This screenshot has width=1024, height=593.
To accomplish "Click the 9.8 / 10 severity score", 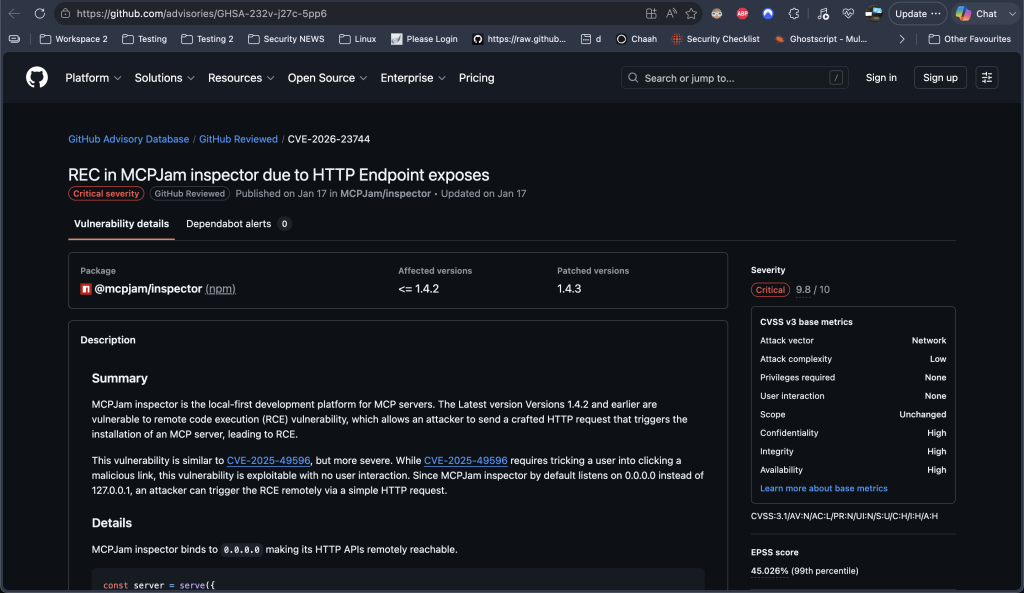I will [x=812, y=289].
